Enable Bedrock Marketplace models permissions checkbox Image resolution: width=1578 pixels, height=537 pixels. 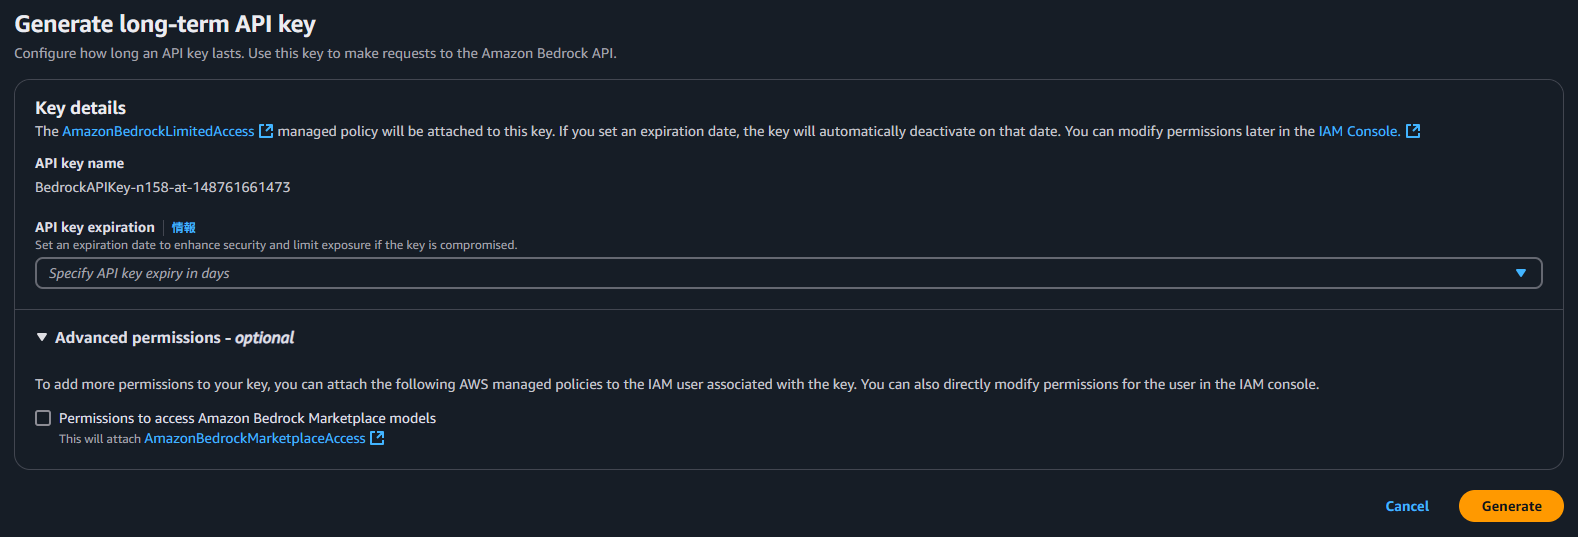43,418
